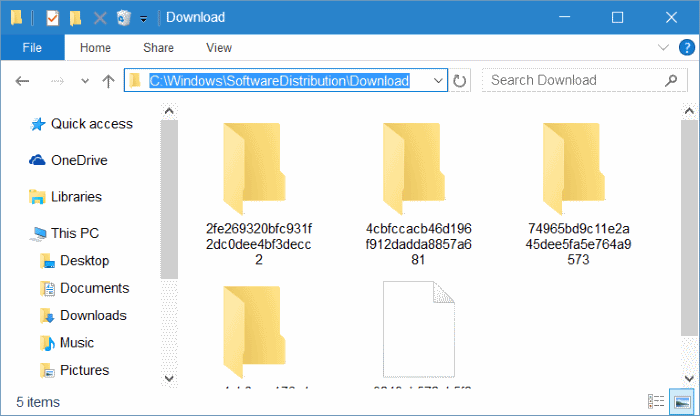Expand address bar history dropdown
Screen dimensions: 700x416
439,81
